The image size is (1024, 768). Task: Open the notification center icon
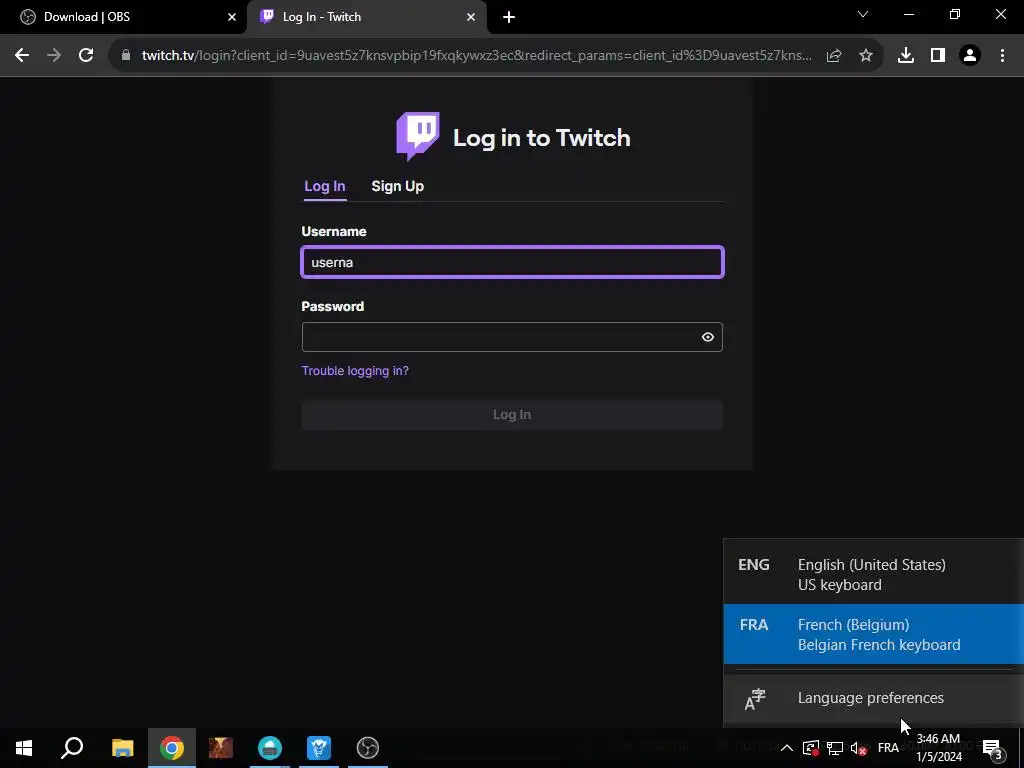point(992,748)
